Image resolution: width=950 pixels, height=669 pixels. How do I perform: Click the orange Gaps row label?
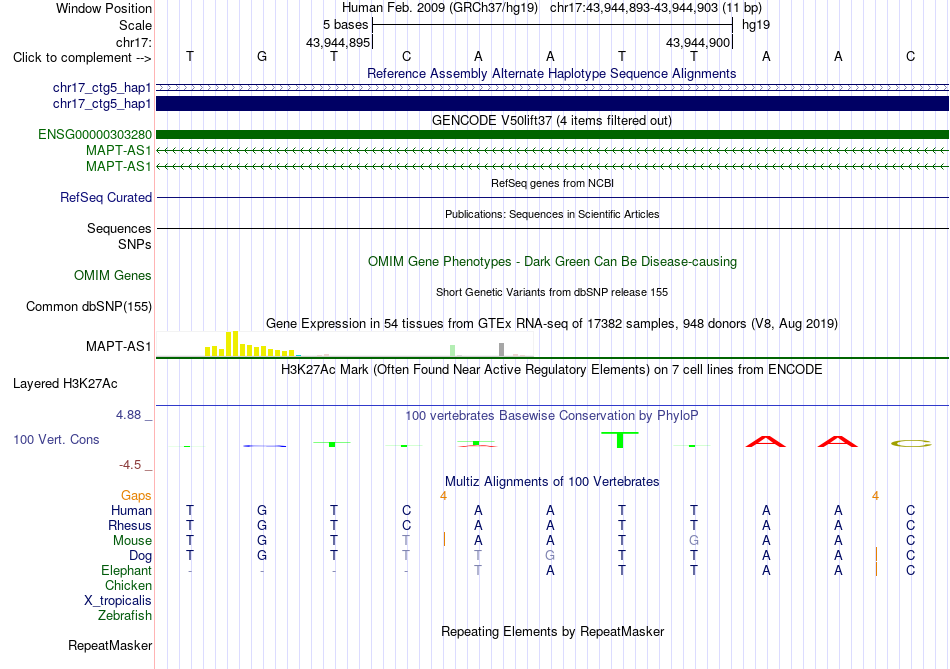[x=136, y=496]
